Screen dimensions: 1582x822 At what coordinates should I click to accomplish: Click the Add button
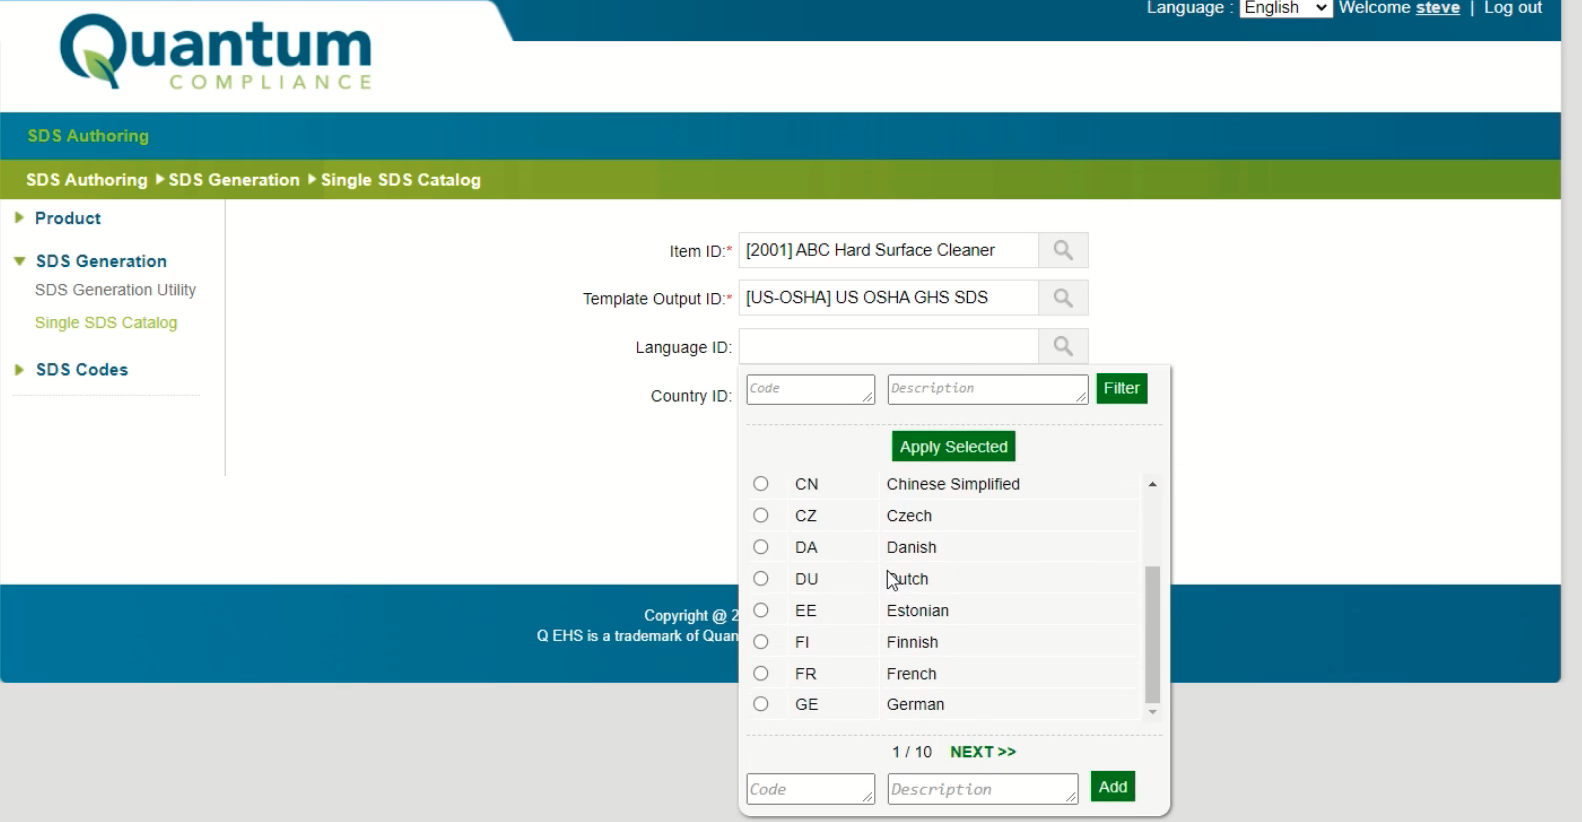tap(1113, 787)
